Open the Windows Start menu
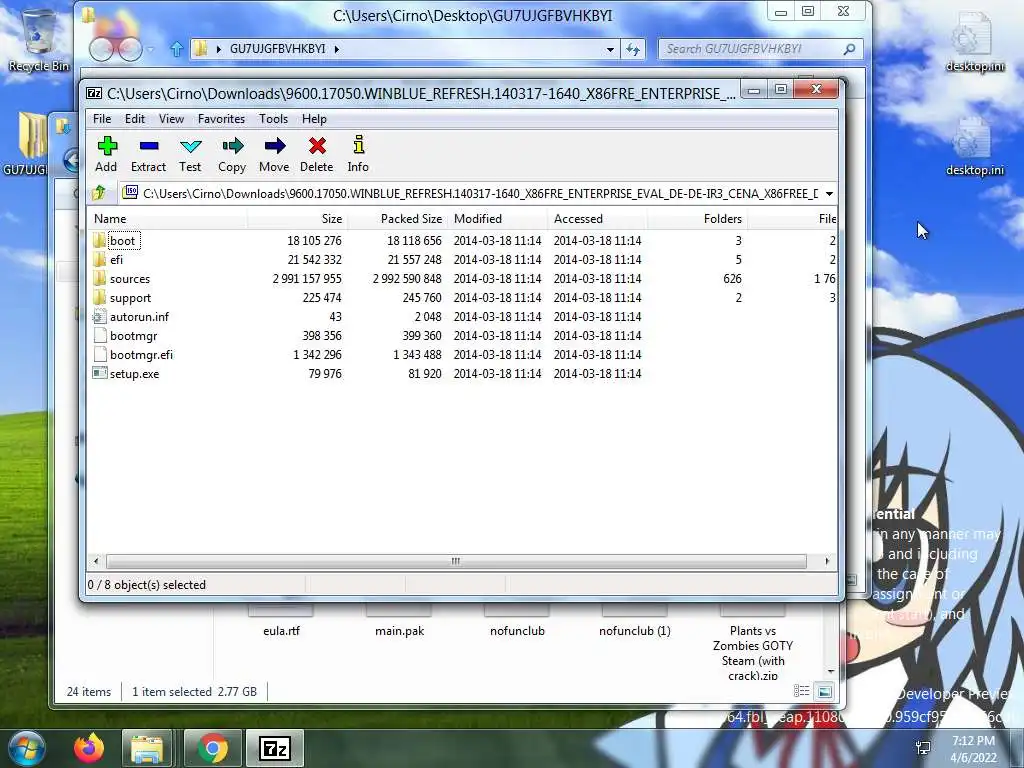This screenshot has width=1024, height=768. [27, 748]
